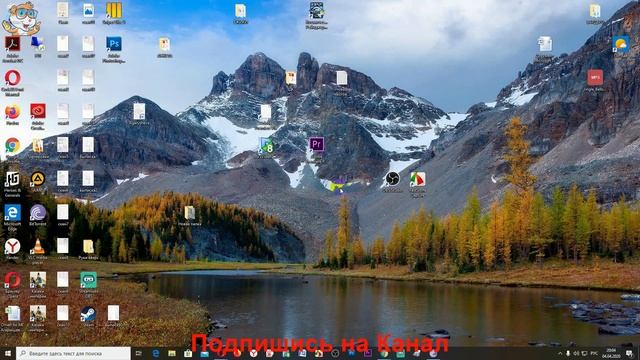Open the OBS Studio desktop shortcut

[392, 178]
